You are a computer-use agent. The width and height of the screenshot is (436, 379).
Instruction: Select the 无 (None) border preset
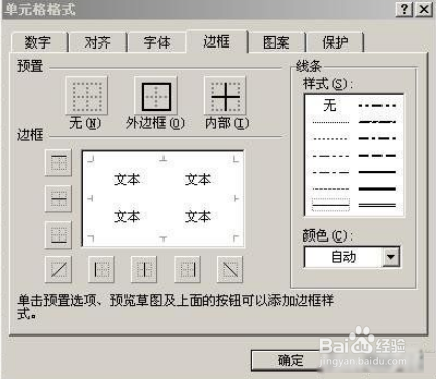pyautogui.click(x=87, y=96)
